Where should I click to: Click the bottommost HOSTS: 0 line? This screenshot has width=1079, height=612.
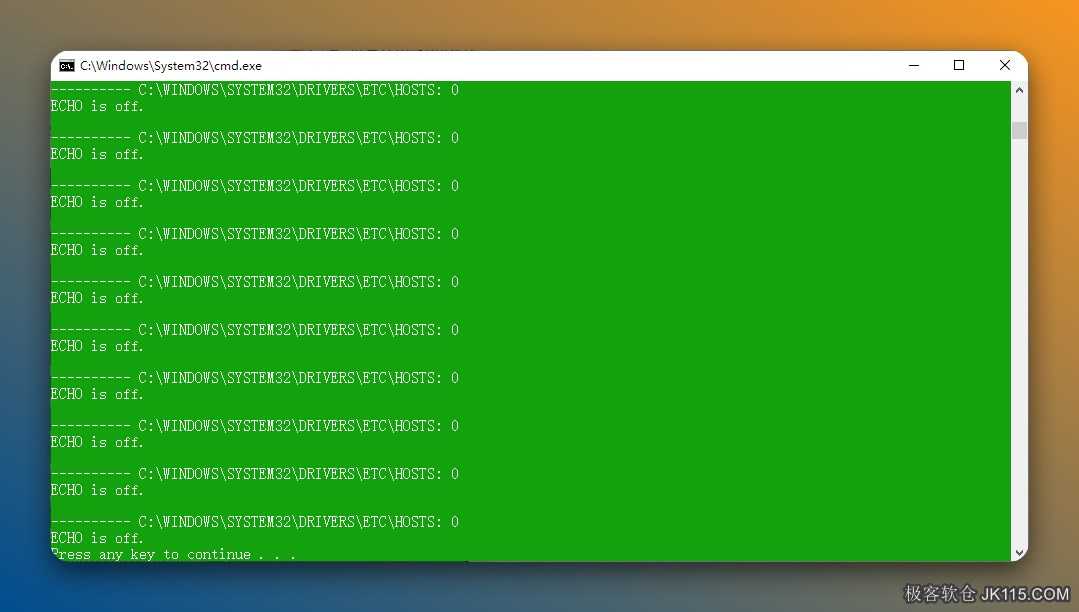(x=255, y=522)
